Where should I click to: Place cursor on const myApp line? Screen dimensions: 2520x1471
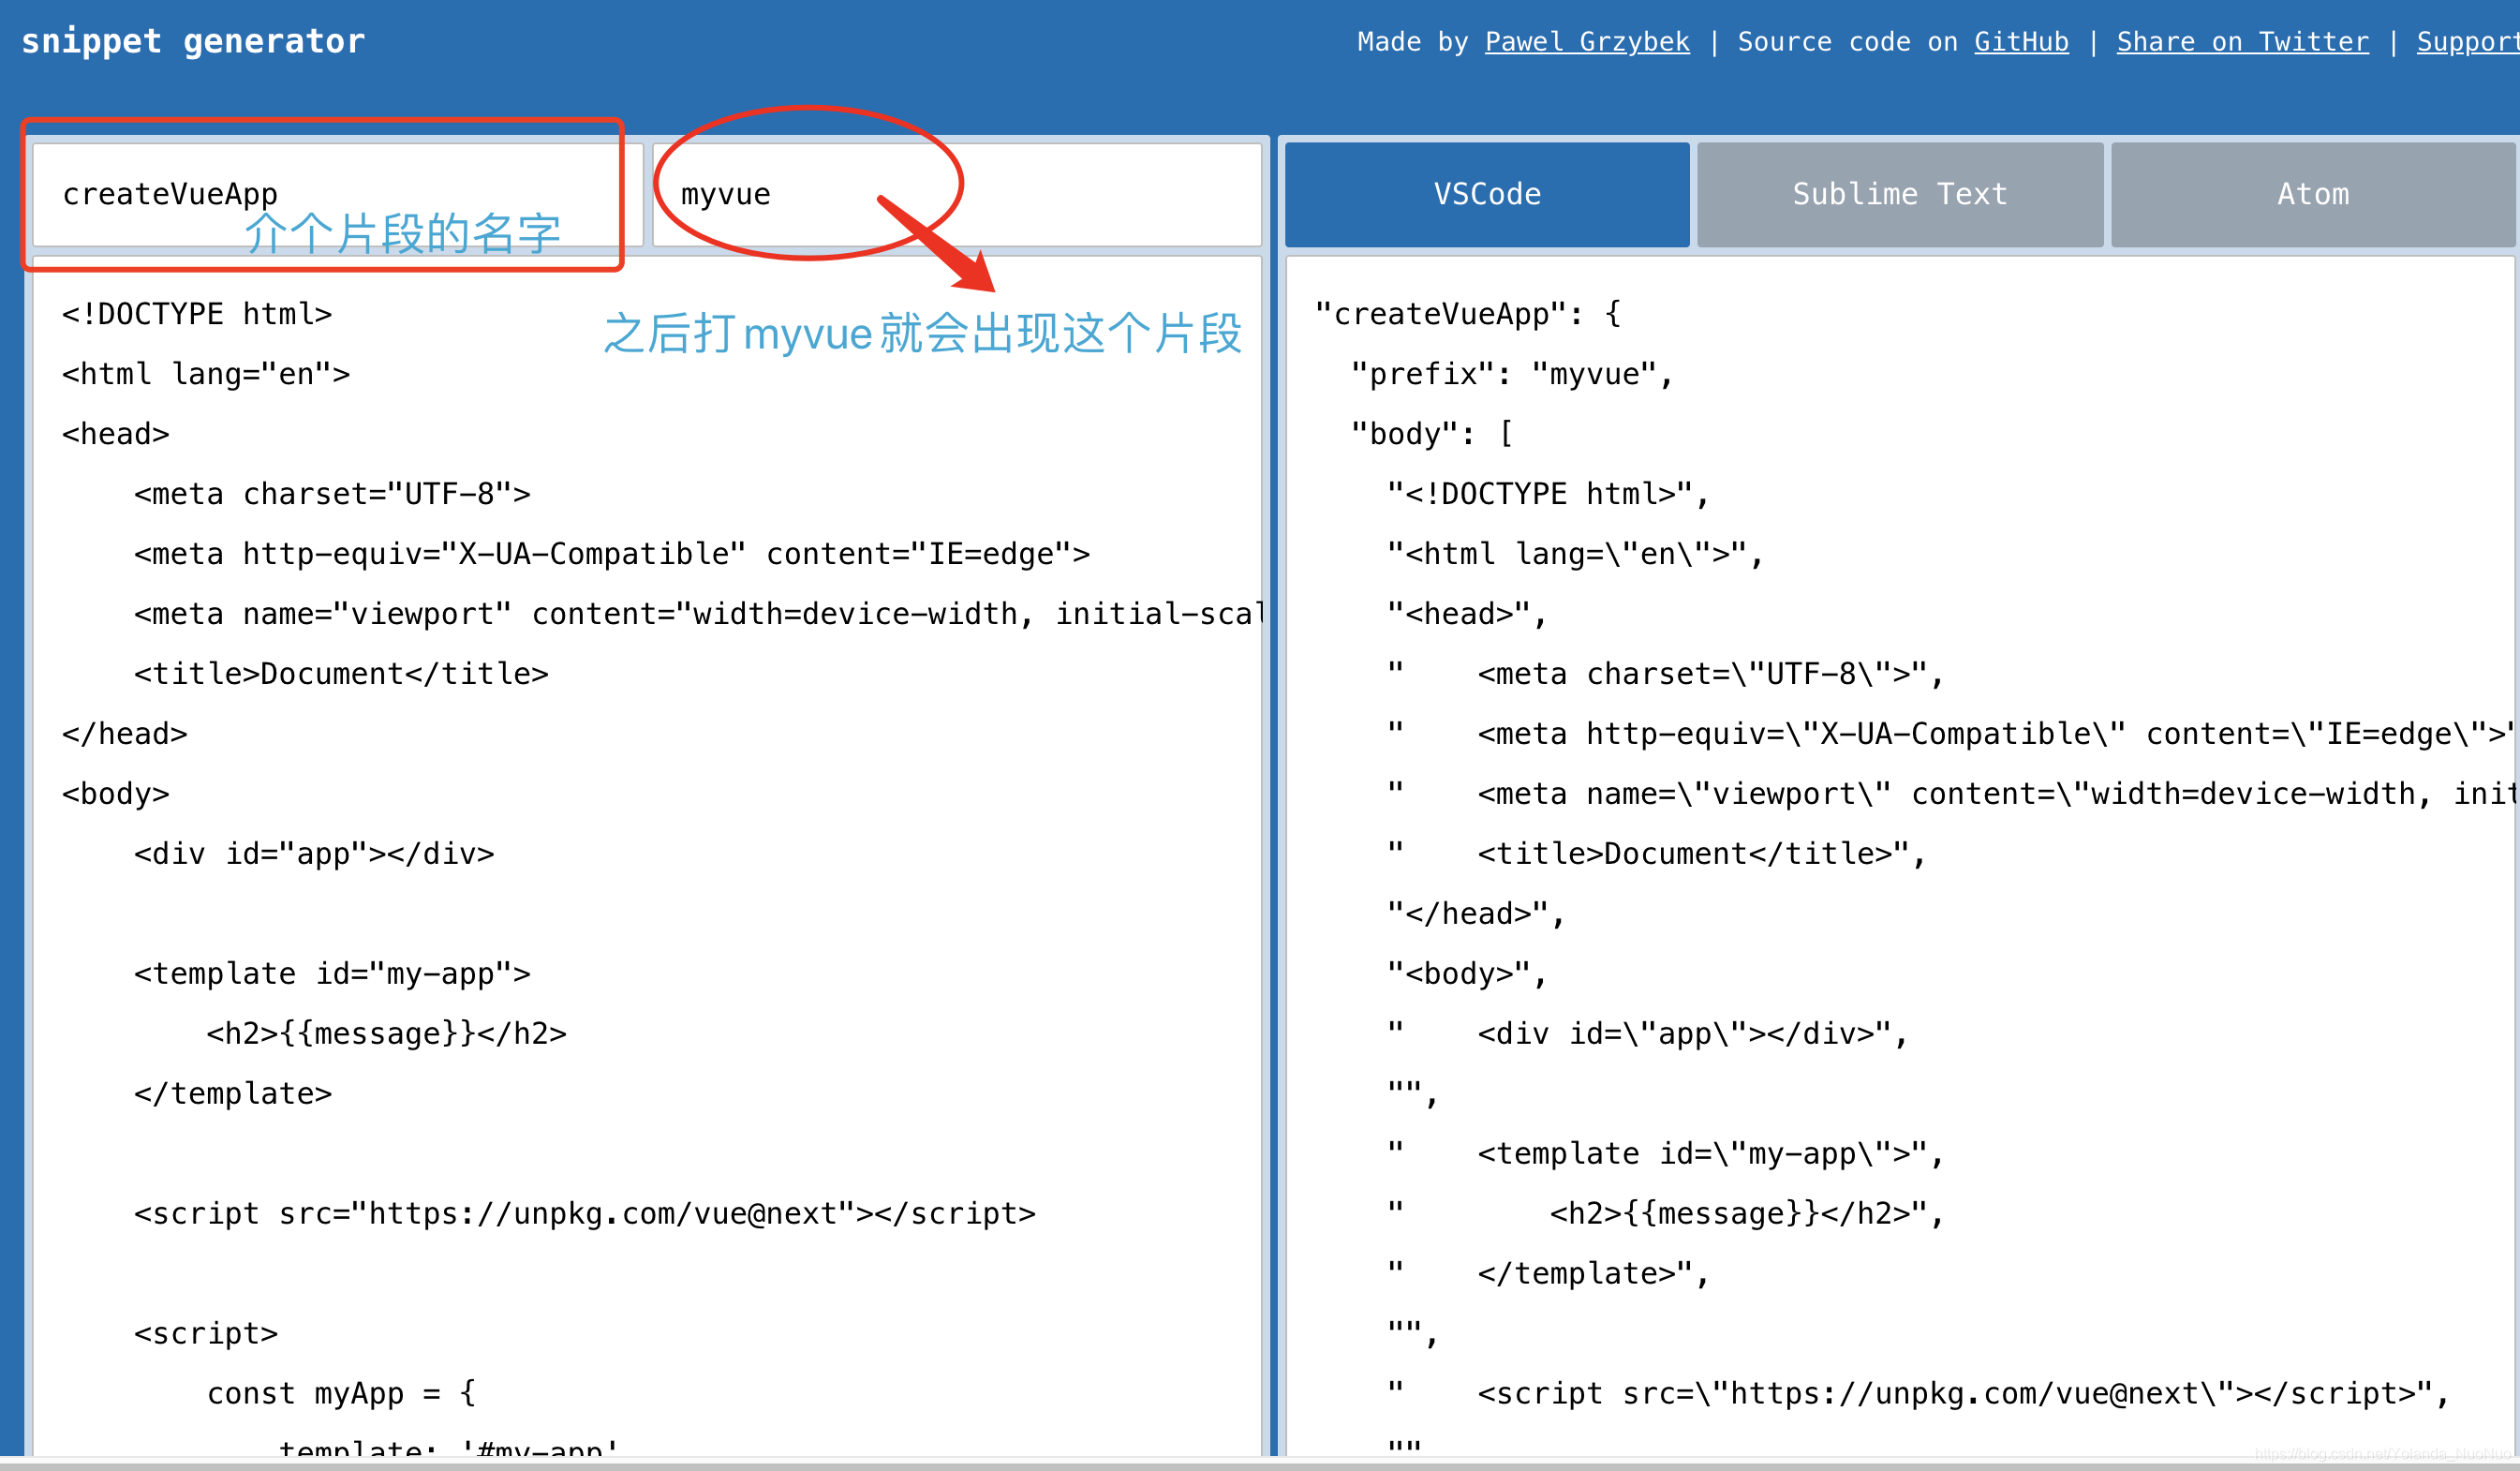[x=341, y=1394]
